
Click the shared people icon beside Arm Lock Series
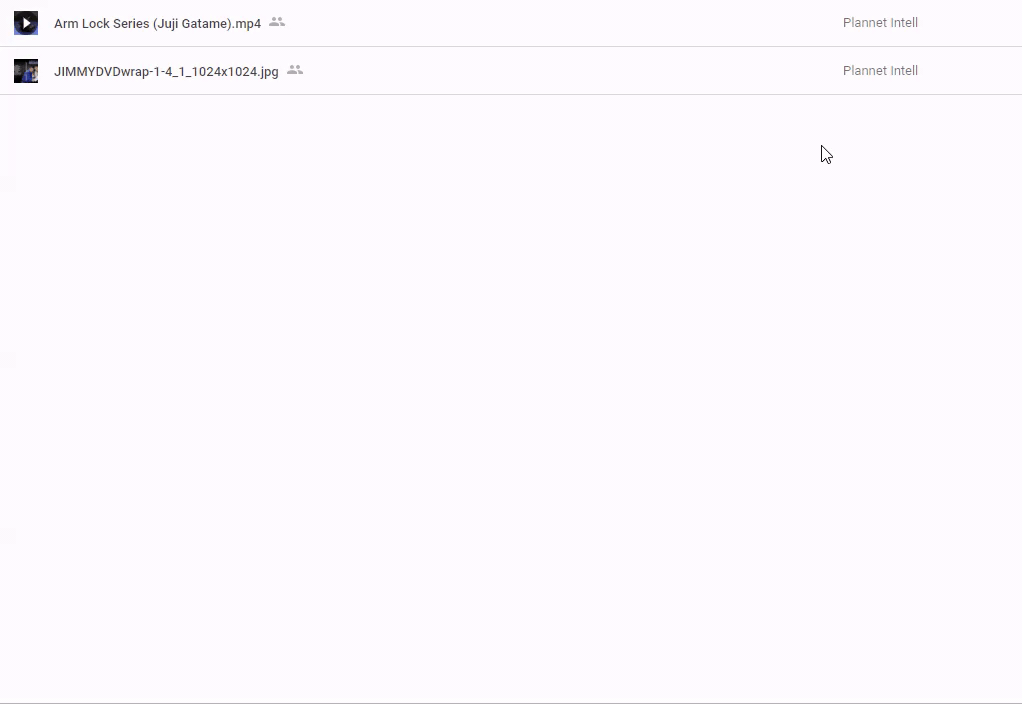[x=277, y=22]
